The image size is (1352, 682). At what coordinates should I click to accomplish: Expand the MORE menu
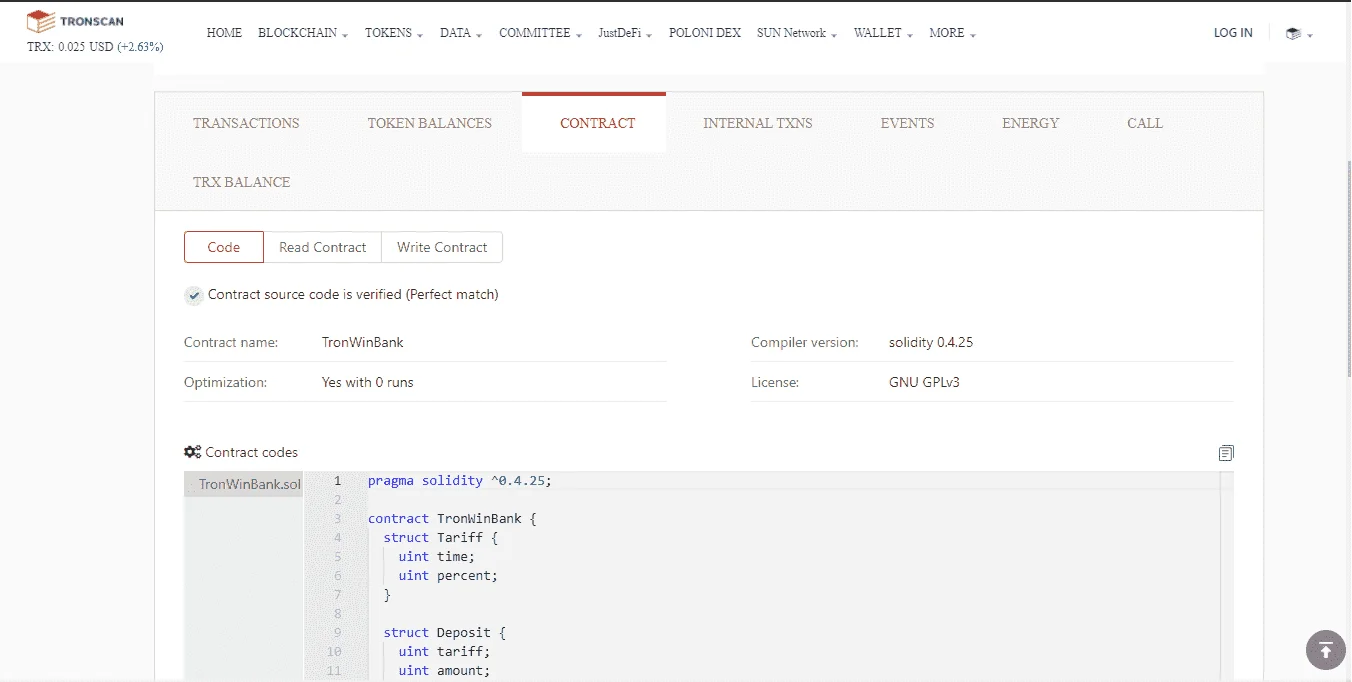952,33
